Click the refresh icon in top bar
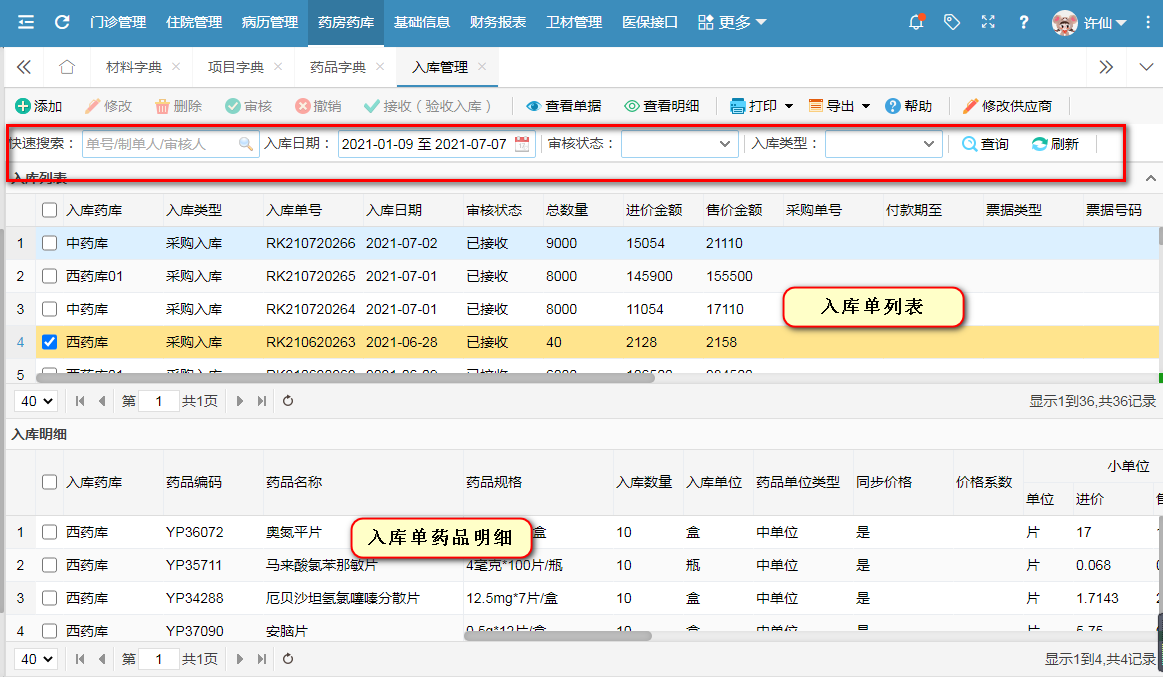The height and width of the screenshot is (677, 1163). click(x=62, y=22)
